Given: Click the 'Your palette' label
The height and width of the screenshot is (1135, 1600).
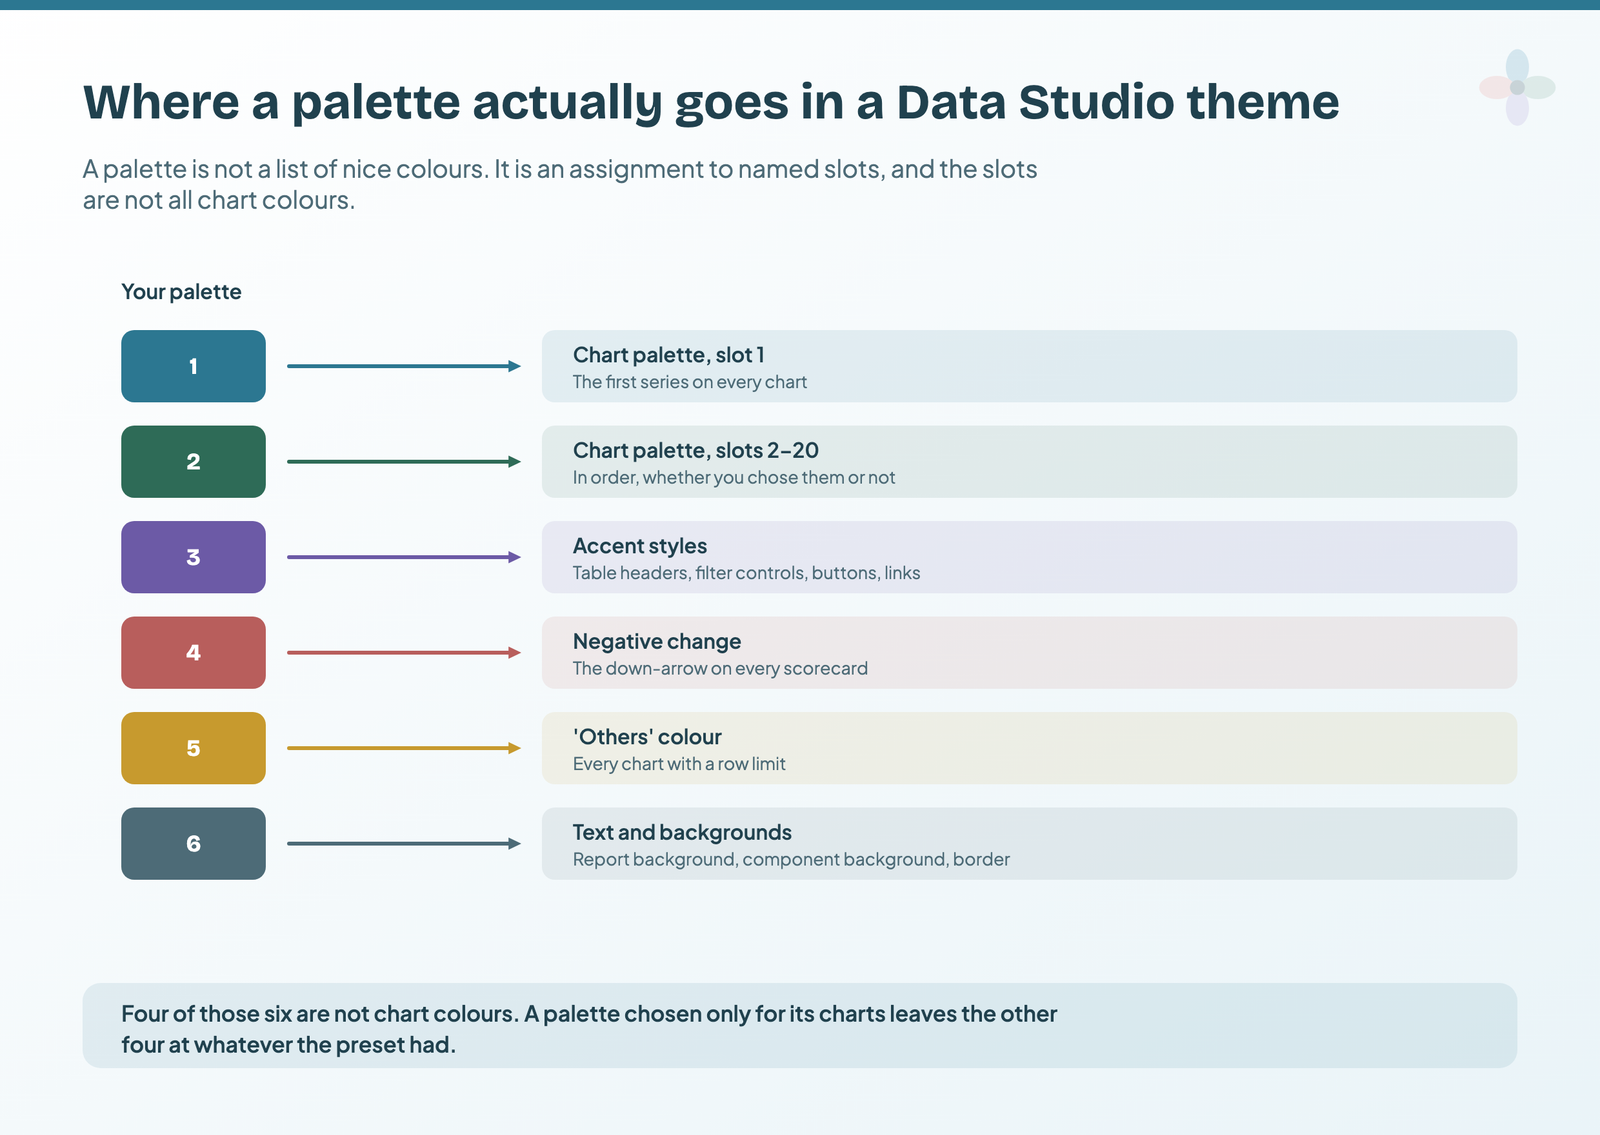Looking at the screenshot, I should (181, 292).
